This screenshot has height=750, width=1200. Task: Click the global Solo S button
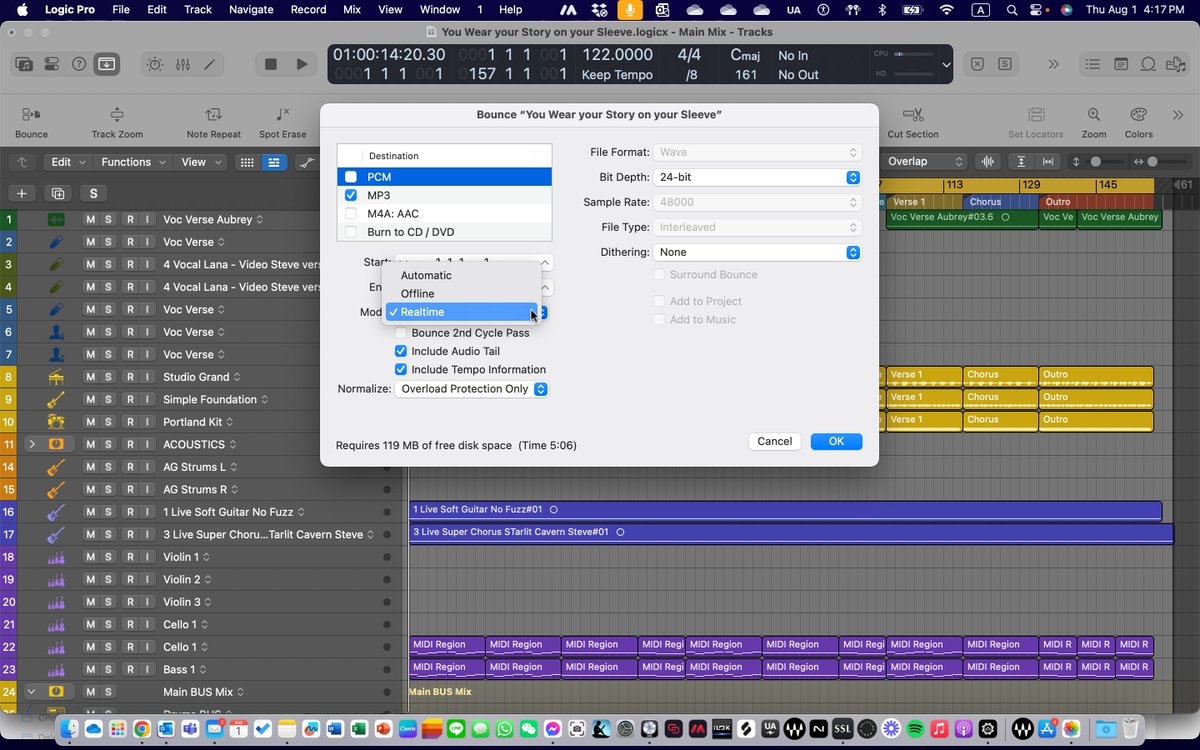pos(94,193)
